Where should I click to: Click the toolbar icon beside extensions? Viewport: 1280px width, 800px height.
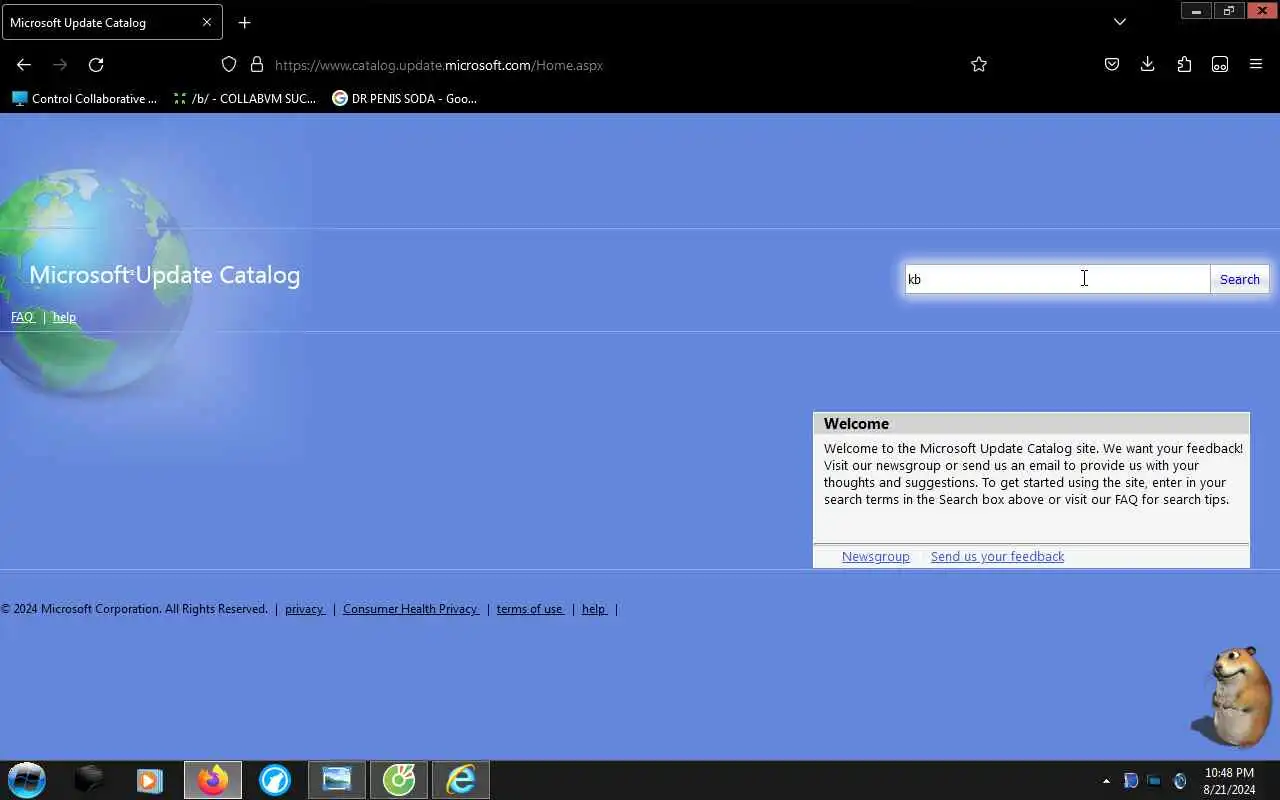(1220, 64)
